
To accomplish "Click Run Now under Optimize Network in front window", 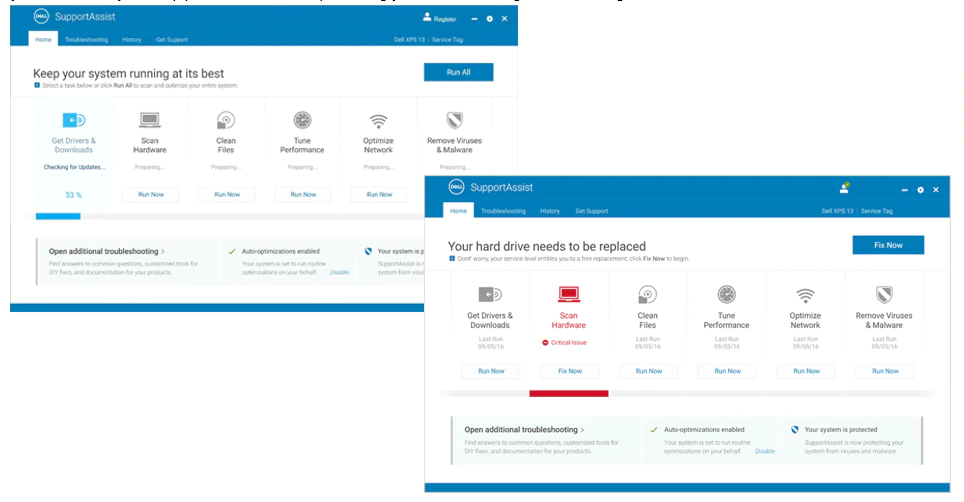I will coord(806,371).
